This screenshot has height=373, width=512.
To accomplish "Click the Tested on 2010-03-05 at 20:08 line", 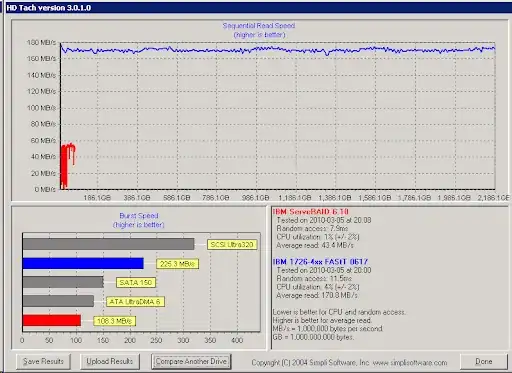I will [x=324, y=220].
